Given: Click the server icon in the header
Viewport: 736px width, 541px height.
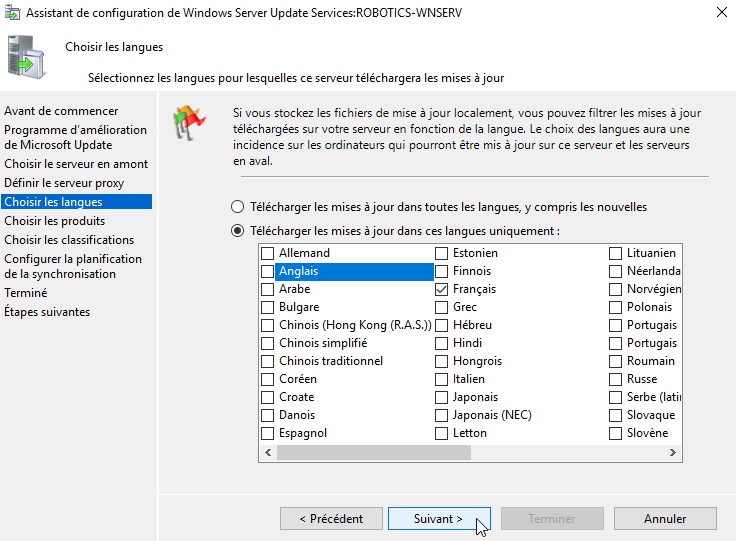Looking at the screenshot, I should 26,57.
